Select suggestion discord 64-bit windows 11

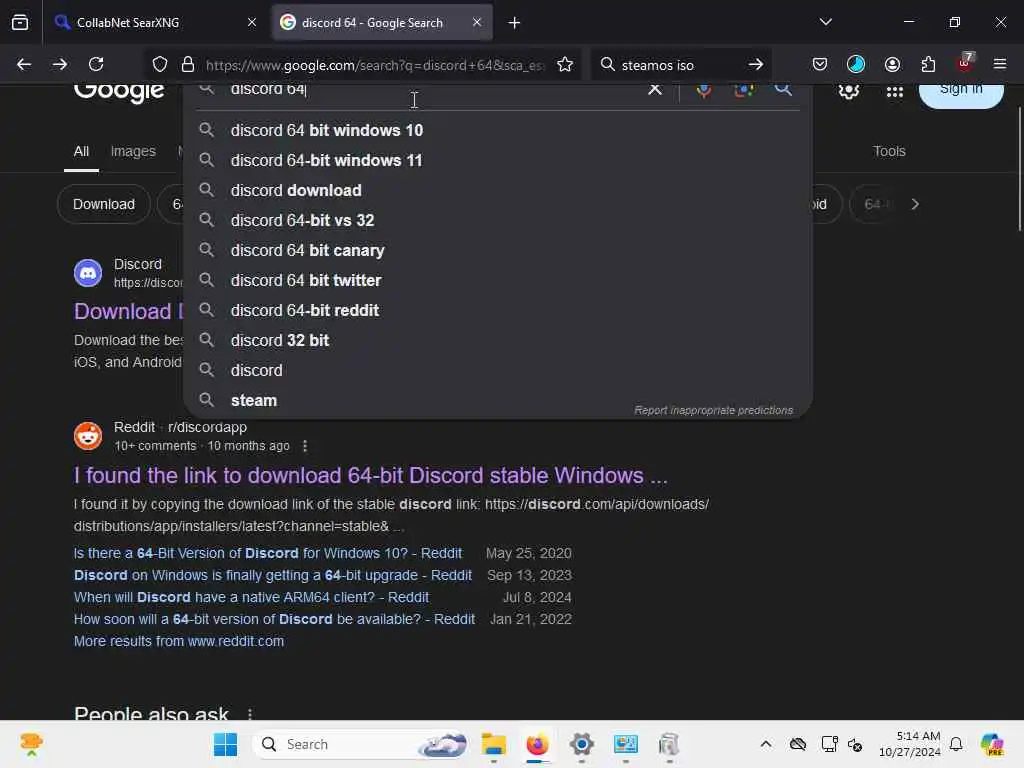point(498,160)
